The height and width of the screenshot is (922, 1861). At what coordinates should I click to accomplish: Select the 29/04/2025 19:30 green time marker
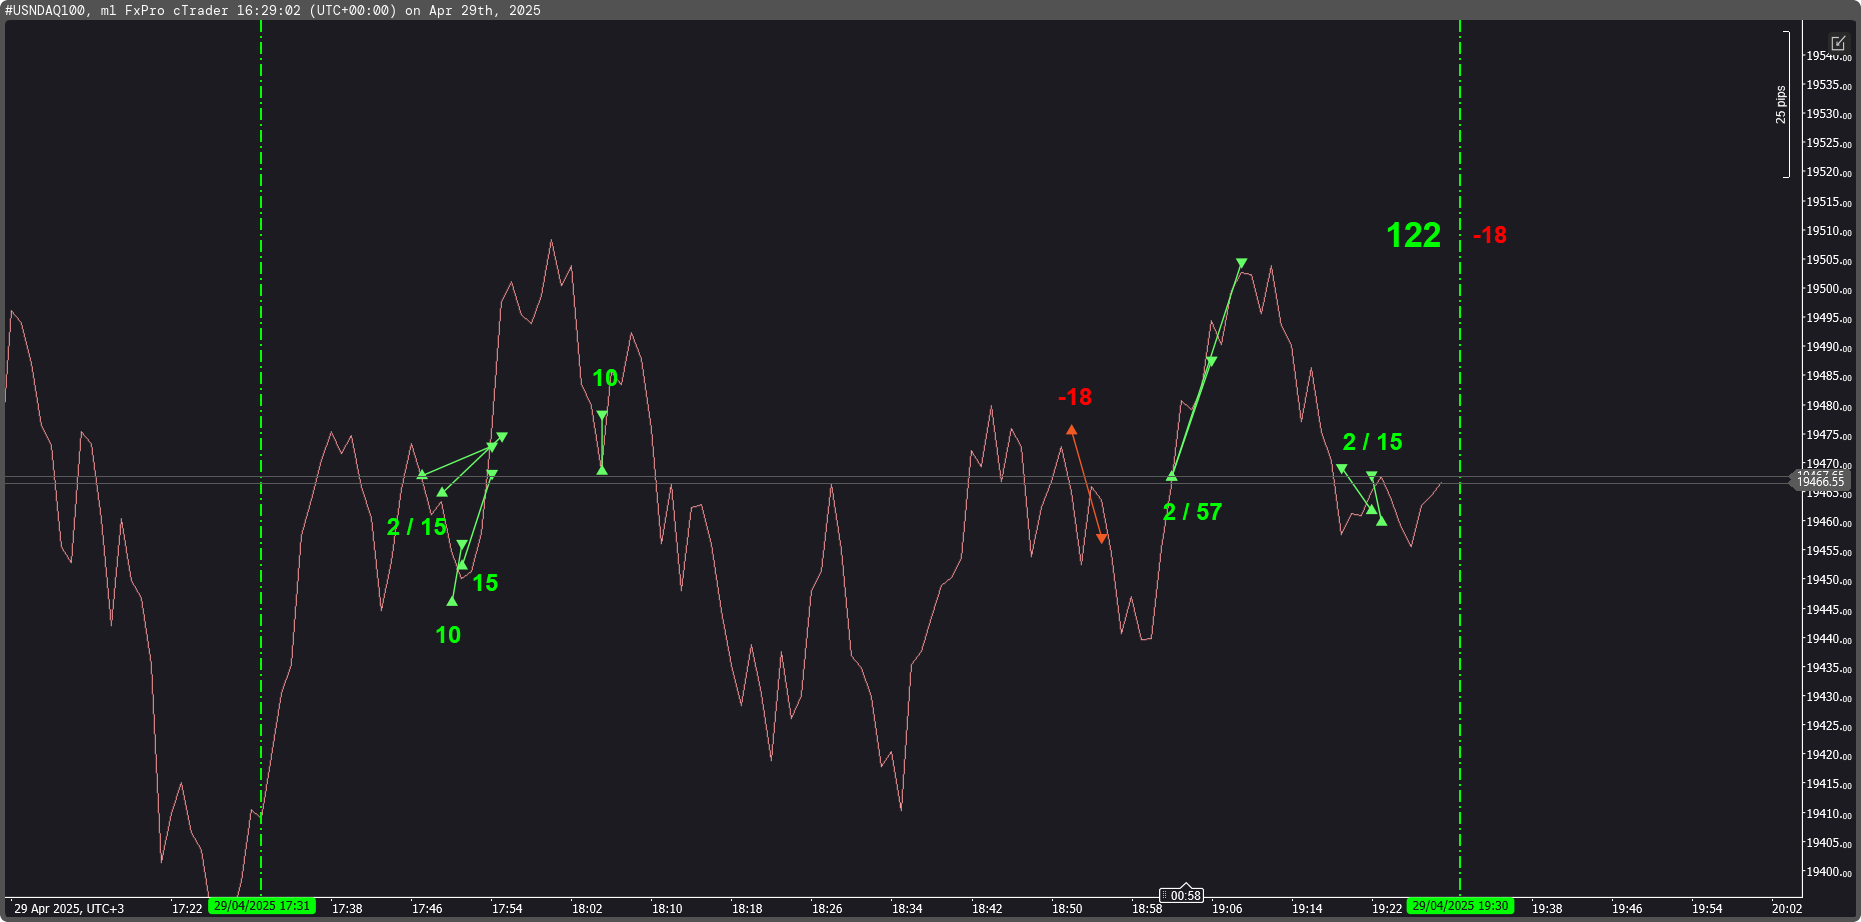point(1460,906)
